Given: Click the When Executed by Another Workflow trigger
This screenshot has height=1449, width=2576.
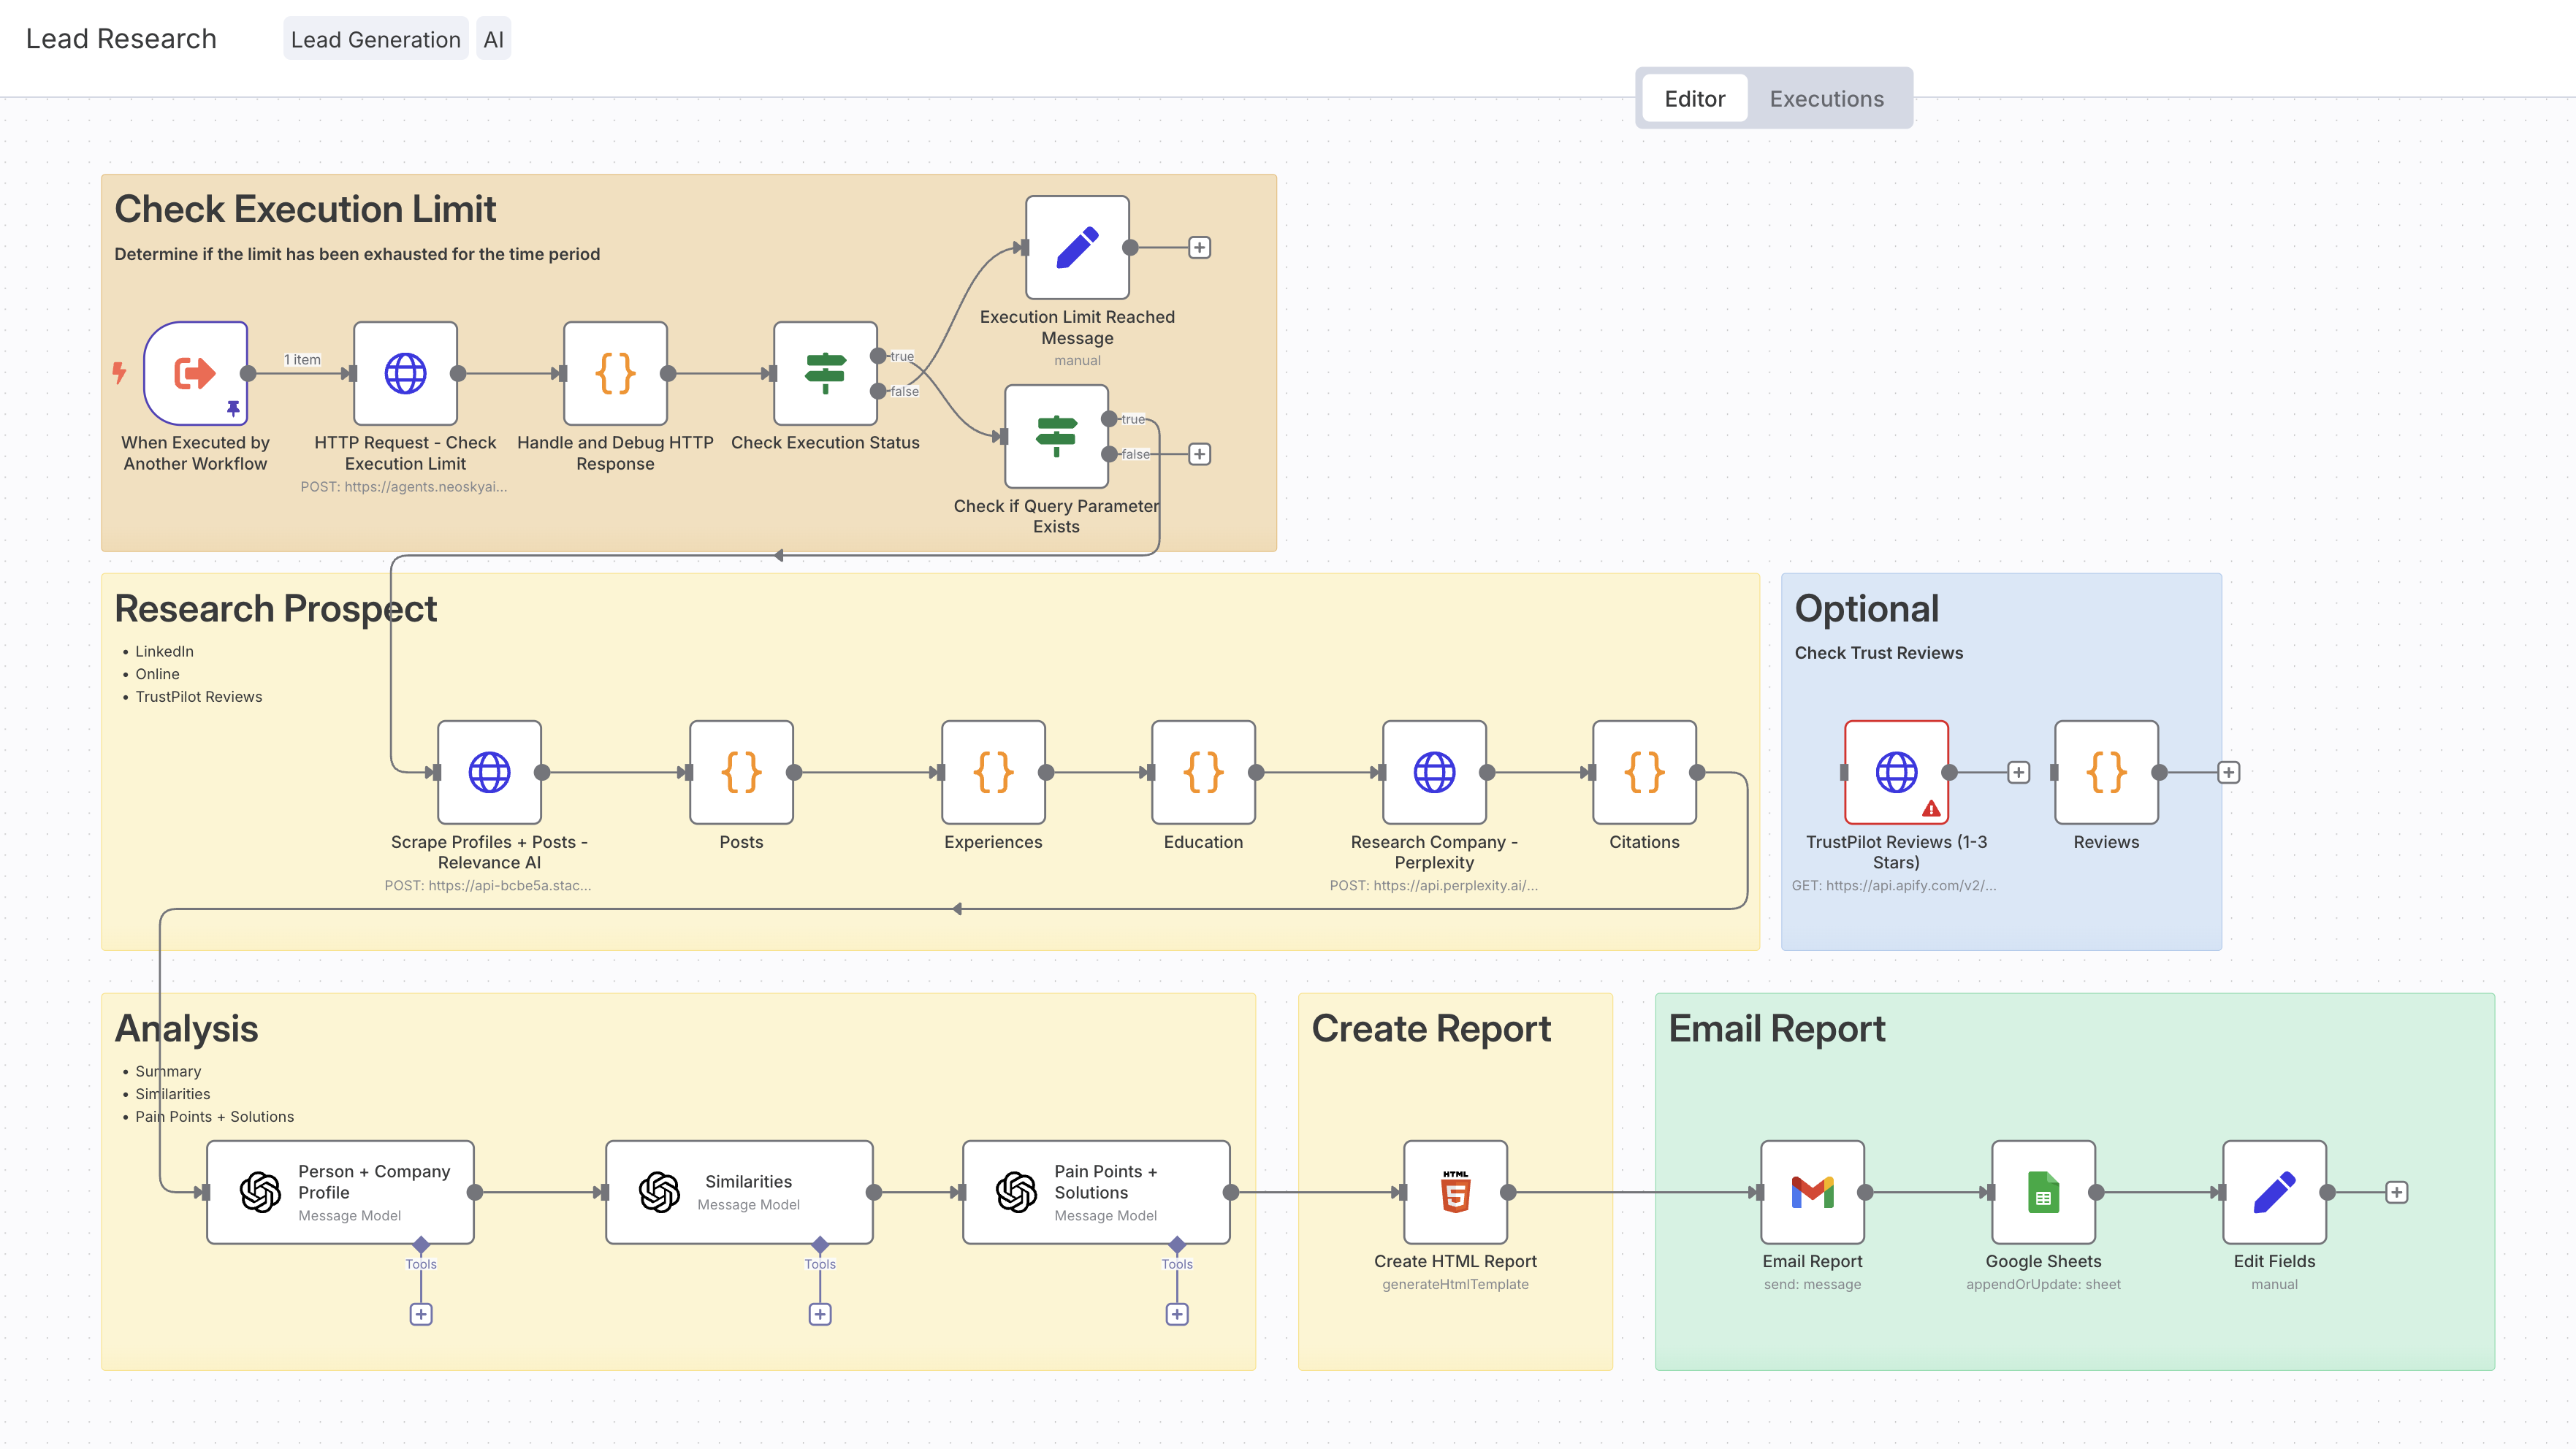Looking at the screenshot, I should click(x=195, y=373).
